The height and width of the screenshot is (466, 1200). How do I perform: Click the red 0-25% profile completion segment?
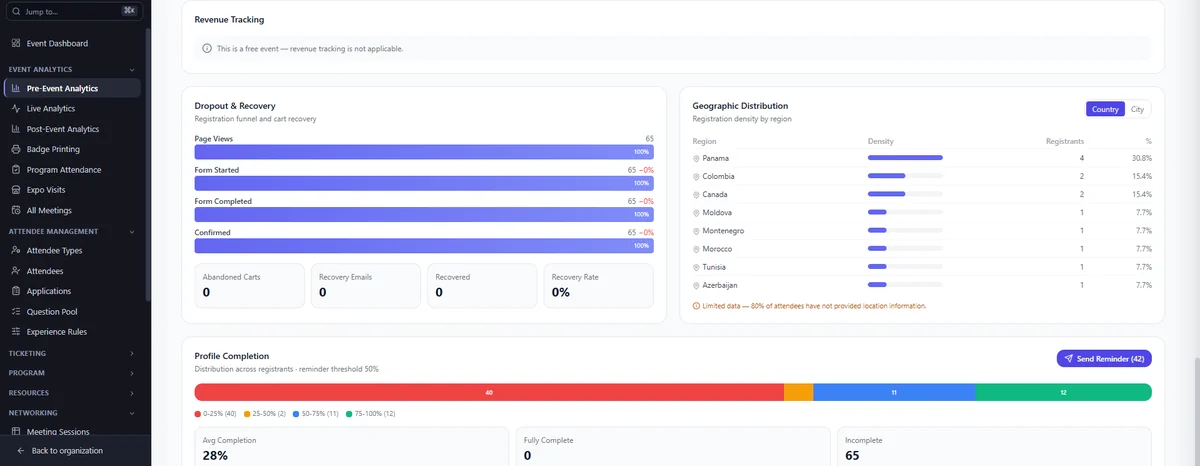coord(489,393)
